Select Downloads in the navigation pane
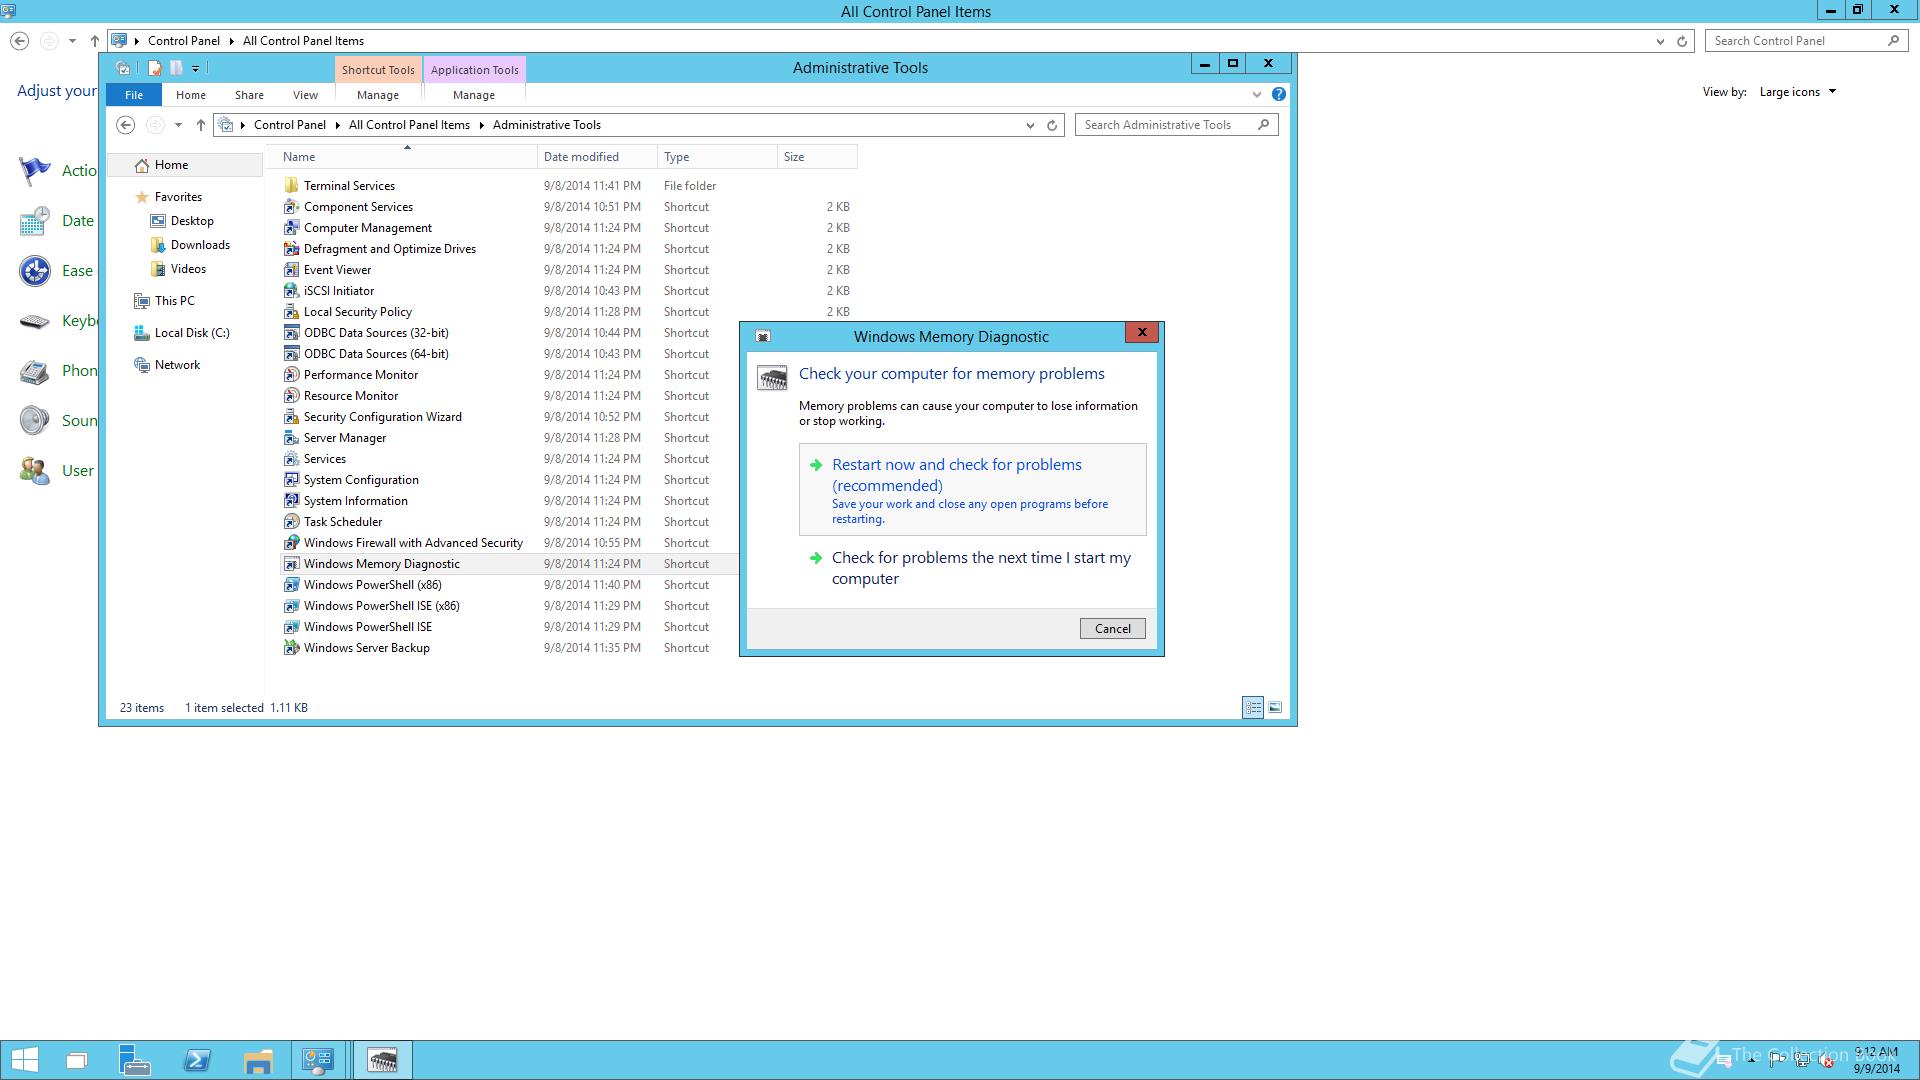 [x=200, y=245]
